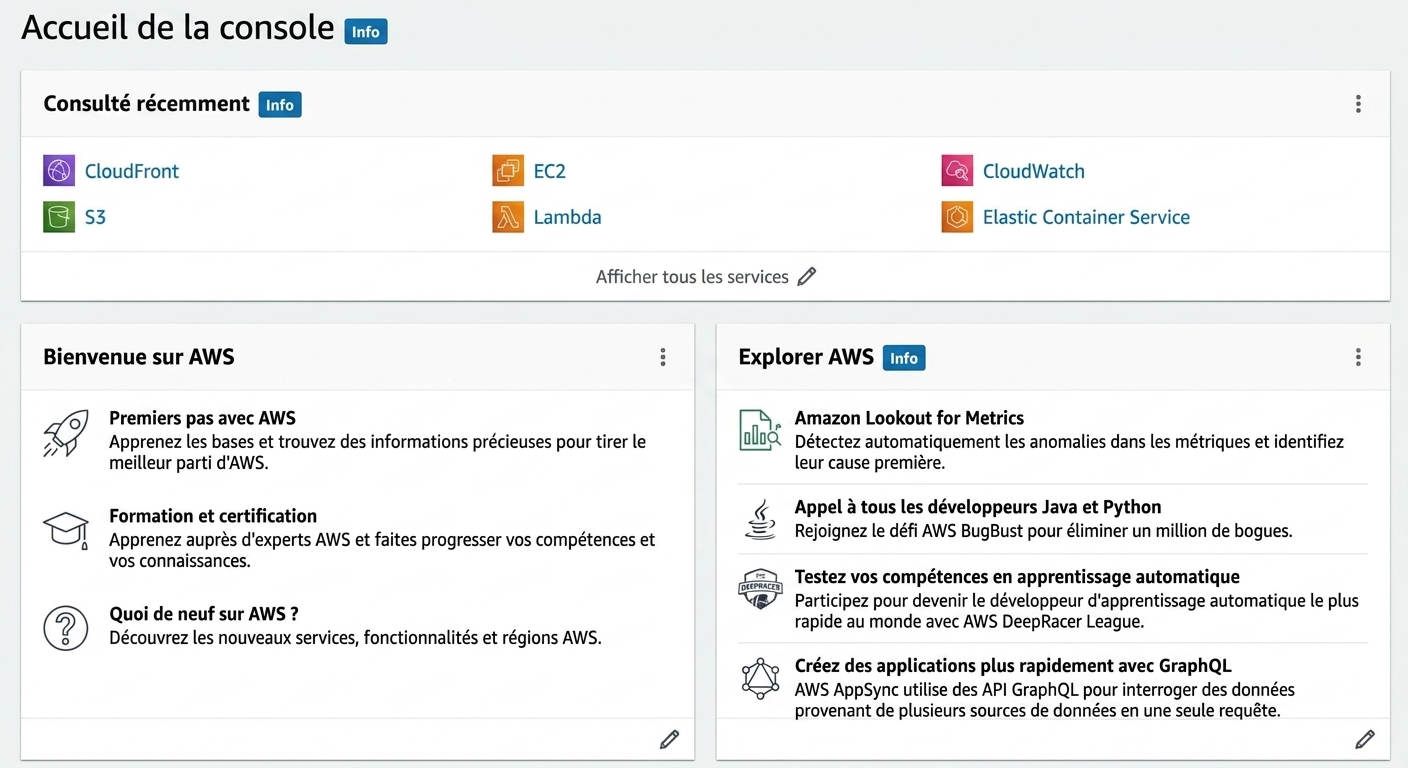Open Testez vos compétences en apprentissage automatique
This screenshot has width=1408, height=768.
coord(1017,577)
